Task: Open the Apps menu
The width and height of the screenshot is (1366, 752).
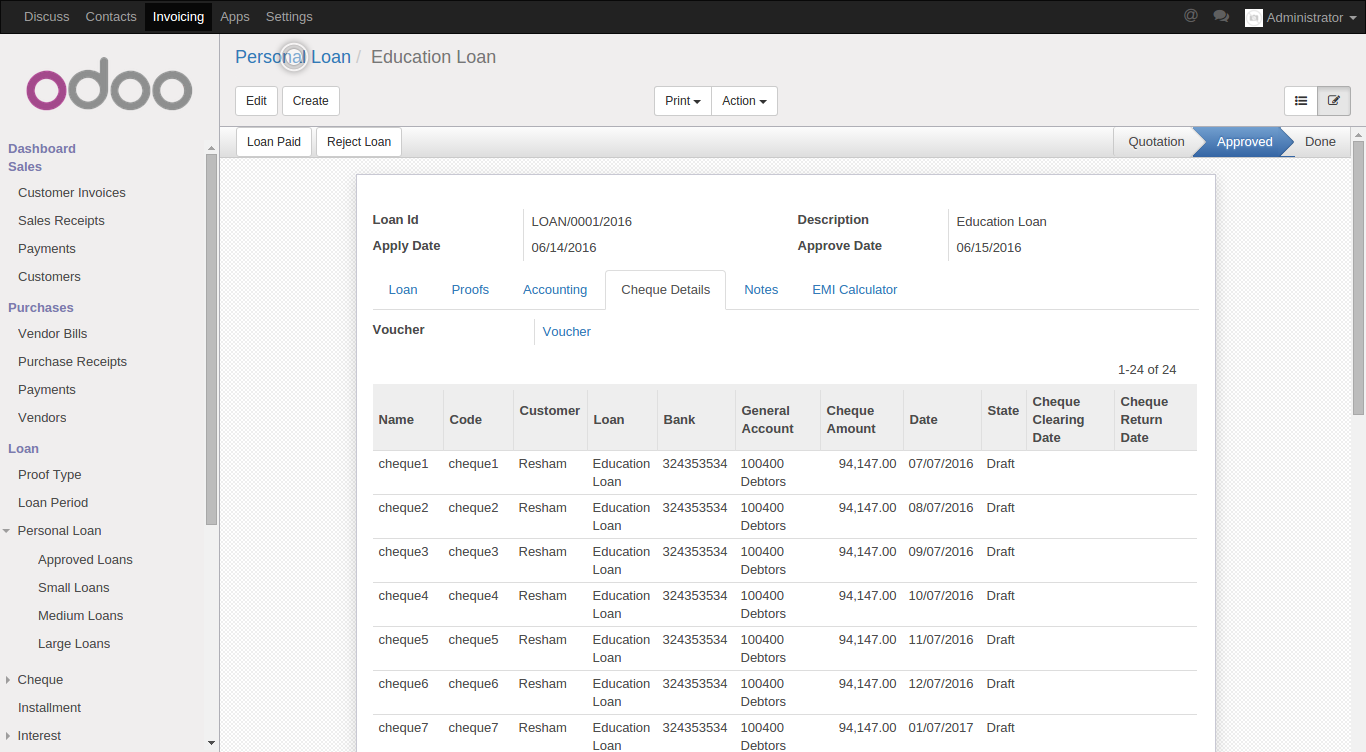Action: (235, 17)
